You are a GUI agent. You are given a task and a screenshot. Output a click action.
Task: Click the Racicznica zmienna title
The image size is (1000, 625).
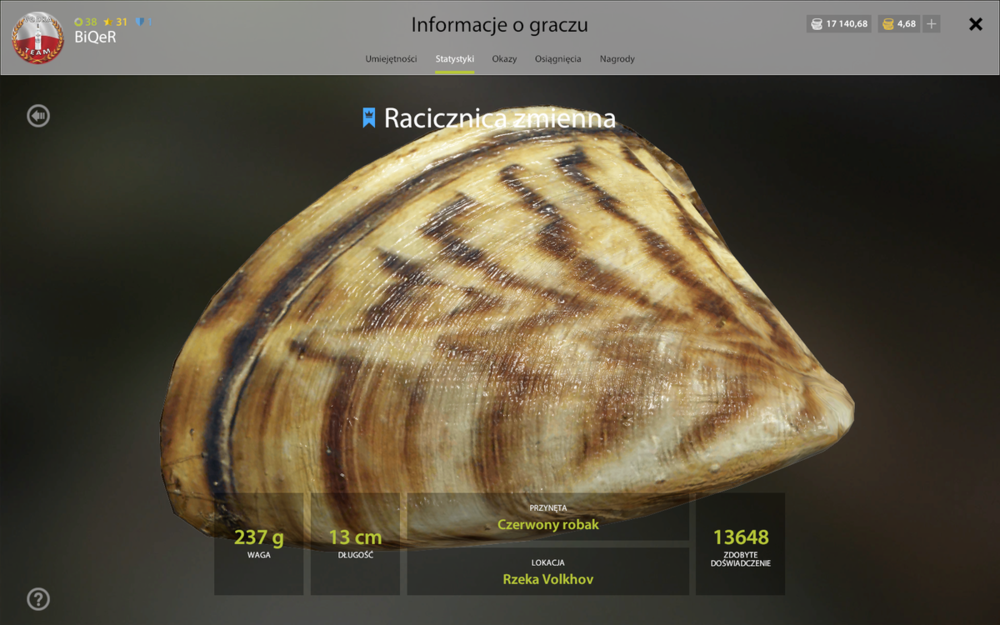[x=499, y=118]
